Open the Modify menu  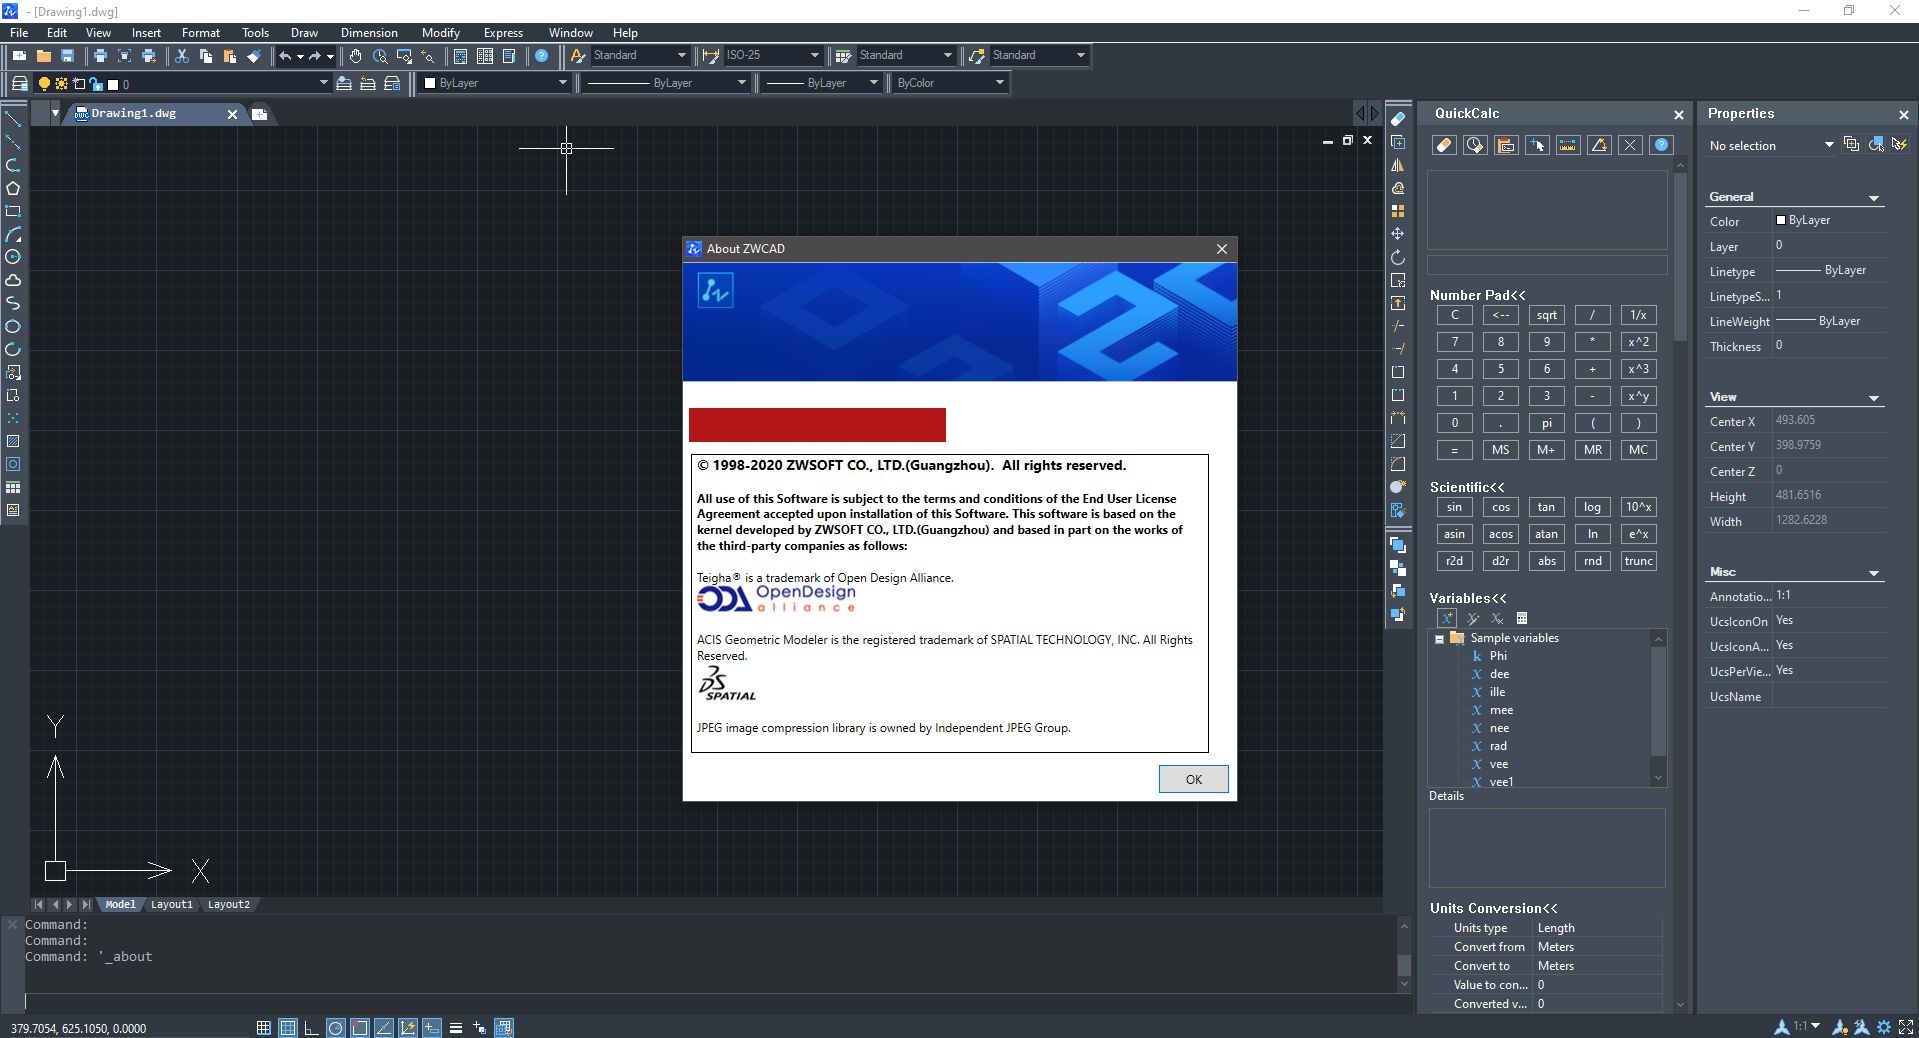[x=441, y=33]
